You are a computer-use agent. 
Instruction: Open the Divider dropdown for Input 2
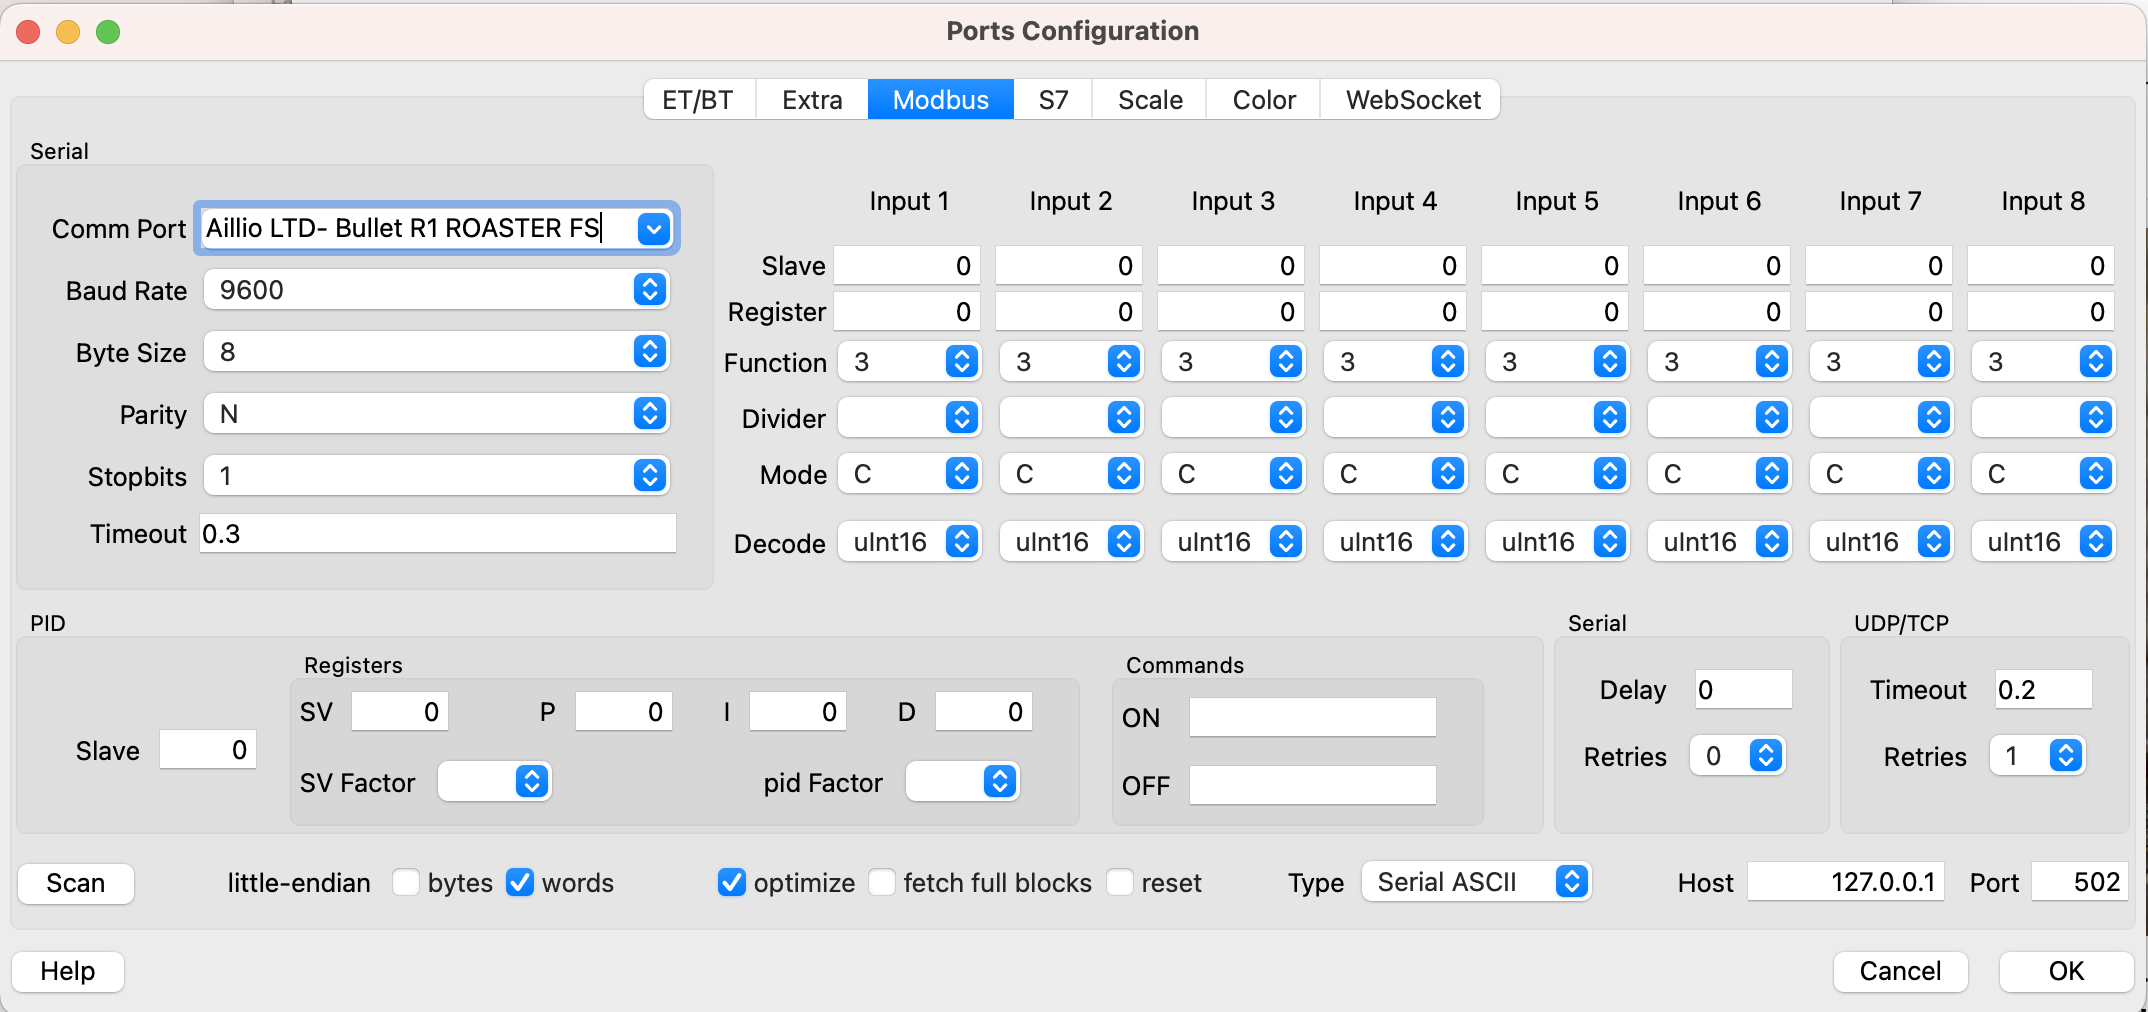click(x=1124, y=417)
